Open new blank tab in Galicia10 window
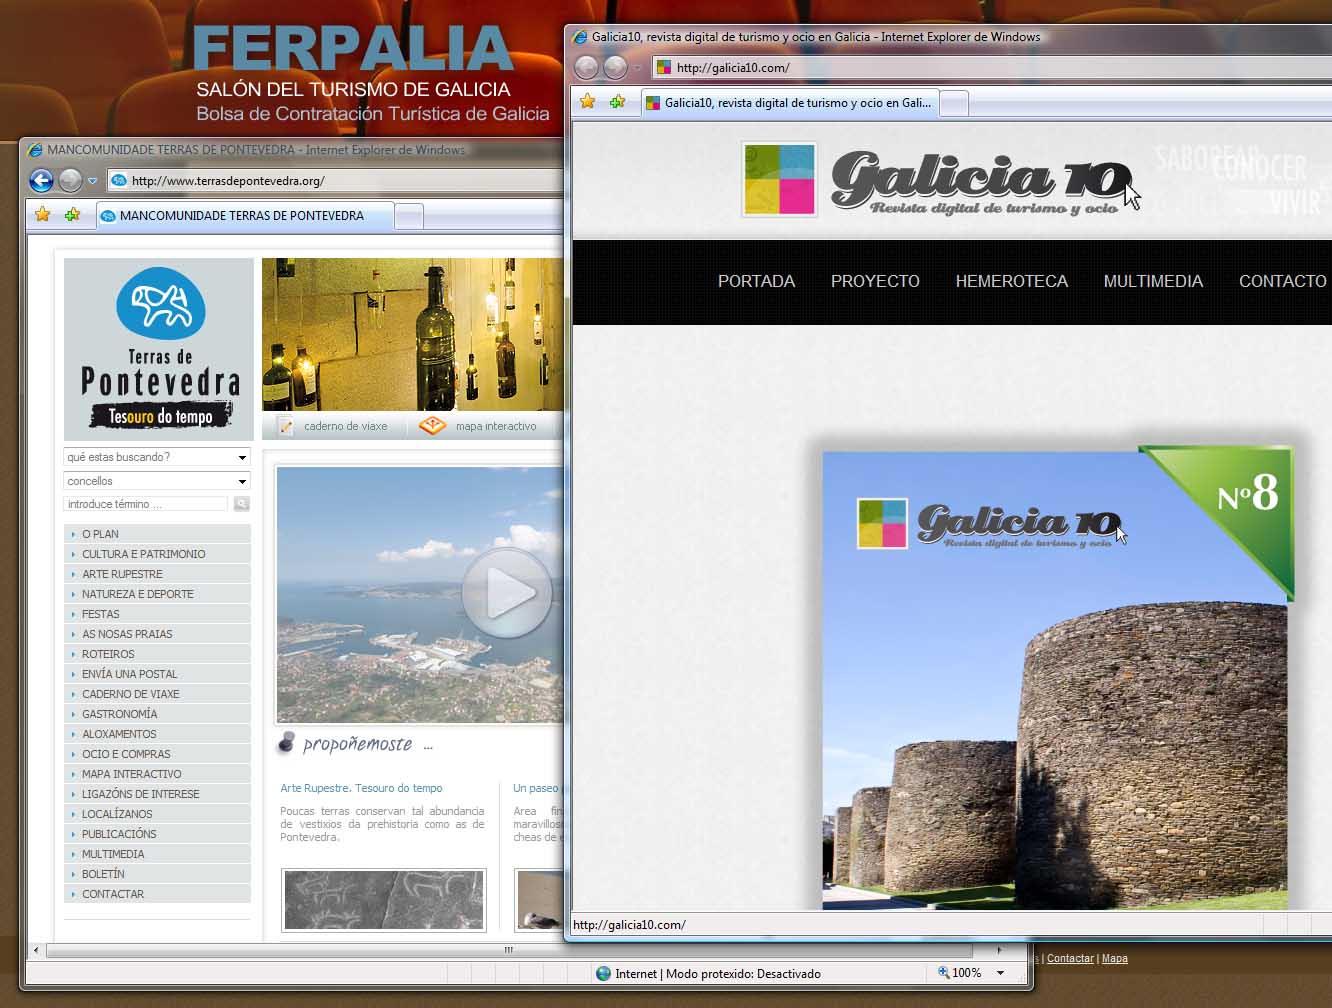The image size is (1332, 1008). click(x=954, y=103)
